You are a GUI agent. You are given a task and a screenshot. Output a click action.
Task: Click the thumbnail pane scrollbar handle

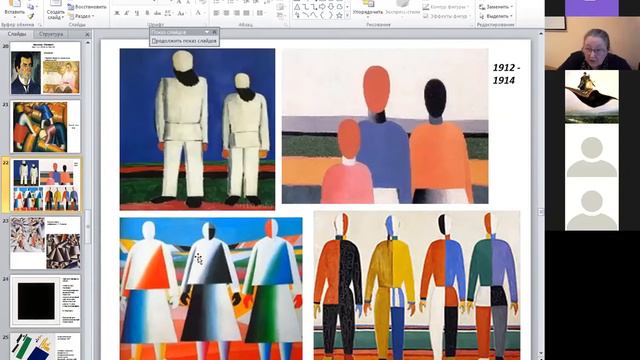[88, 227]
